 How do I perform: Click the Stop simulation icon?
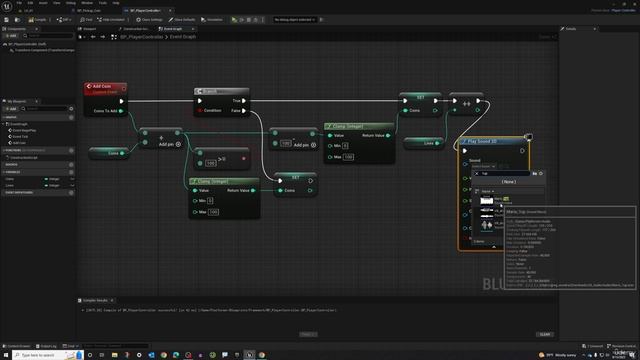pyautogui.click(x=249, y=20)
